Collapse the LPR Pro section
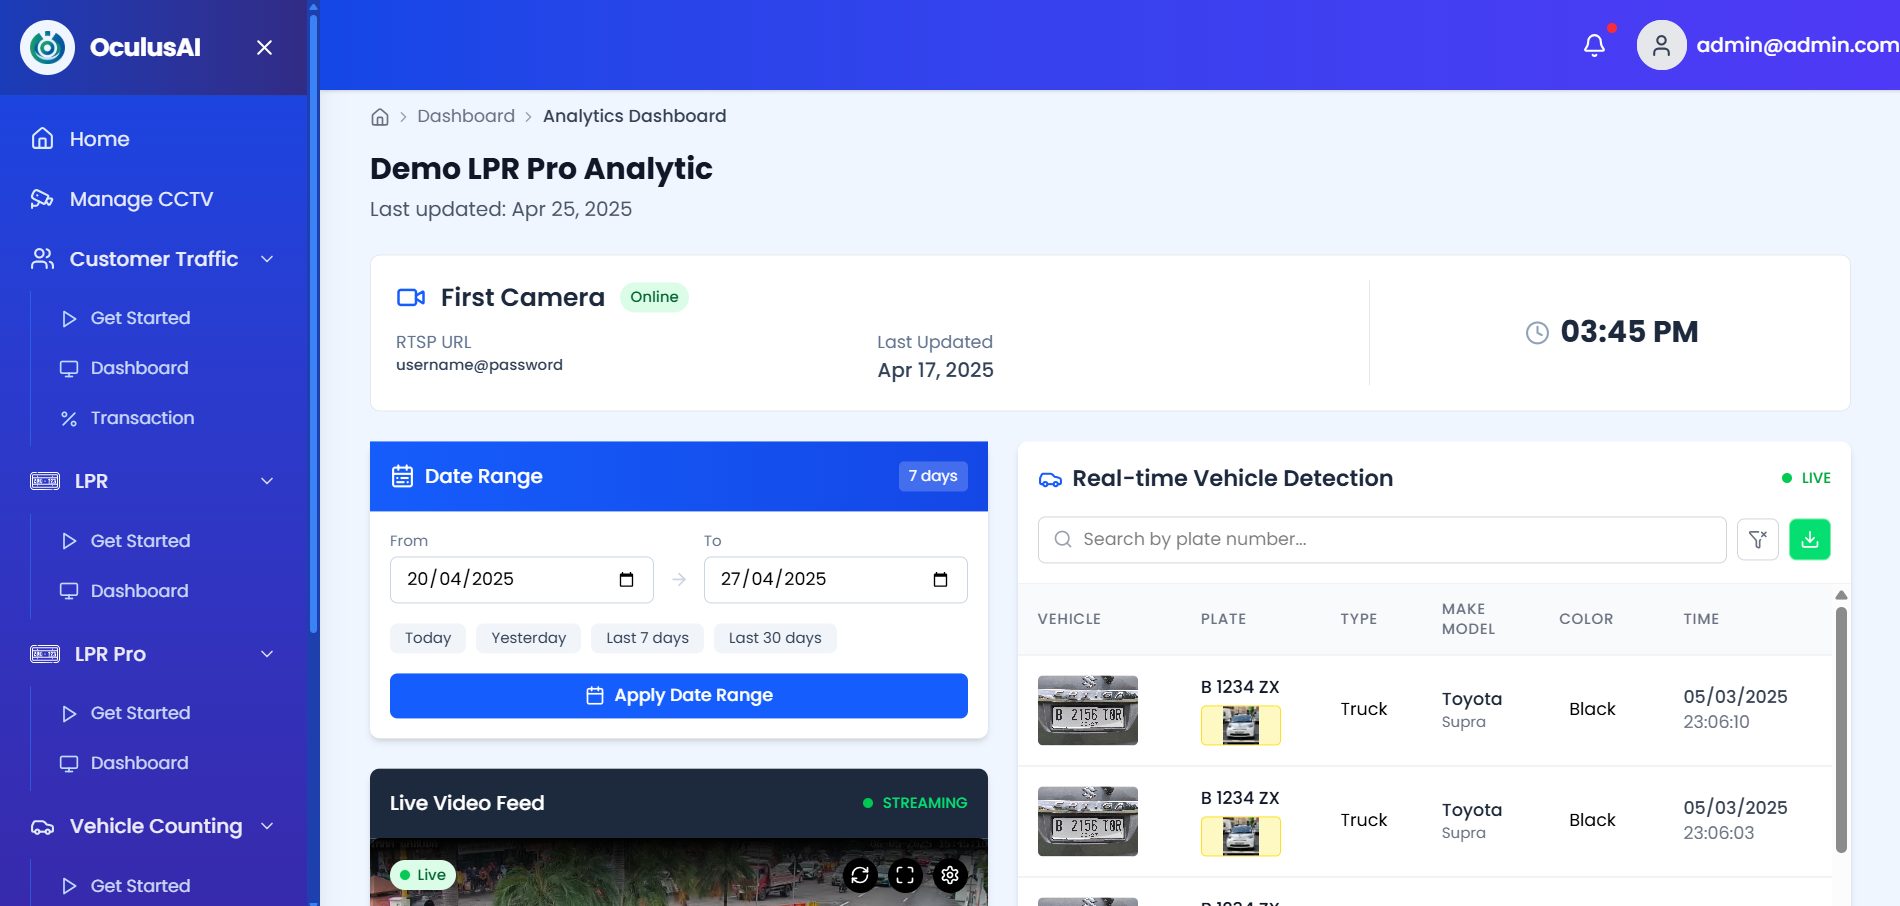The width and height of the screenshot is (1900, 906). [x=266, y=654]
